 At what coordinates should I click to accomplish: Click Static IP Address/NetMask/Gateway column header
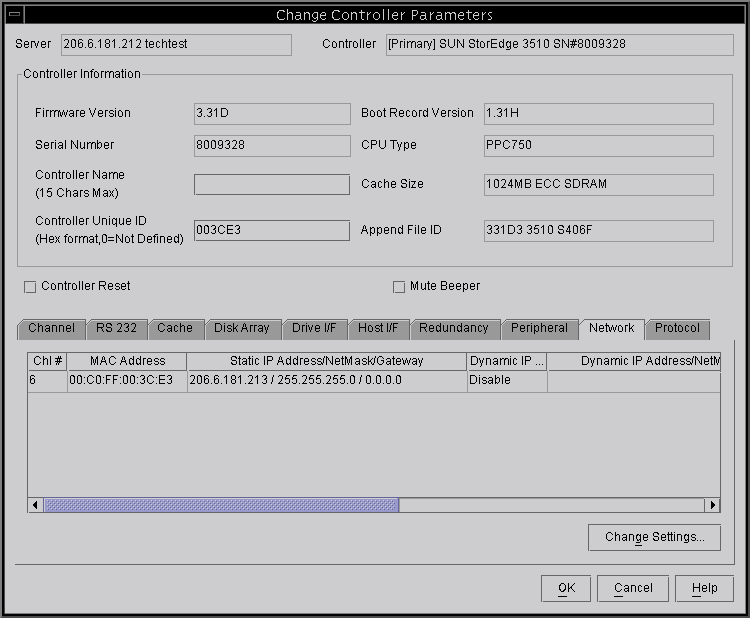pos(327,361)
